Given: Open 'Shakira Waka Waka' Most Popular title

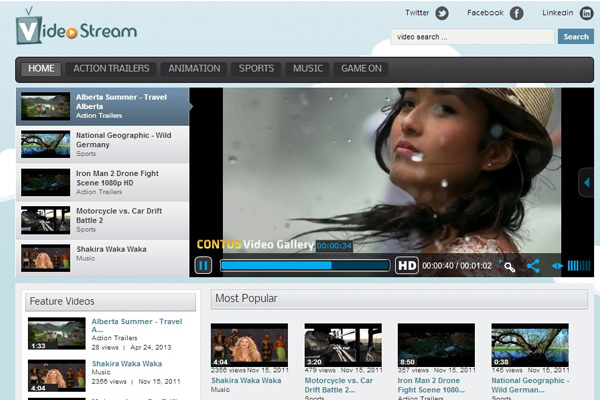Looking at the screenshot, I should tap(246, 380).
